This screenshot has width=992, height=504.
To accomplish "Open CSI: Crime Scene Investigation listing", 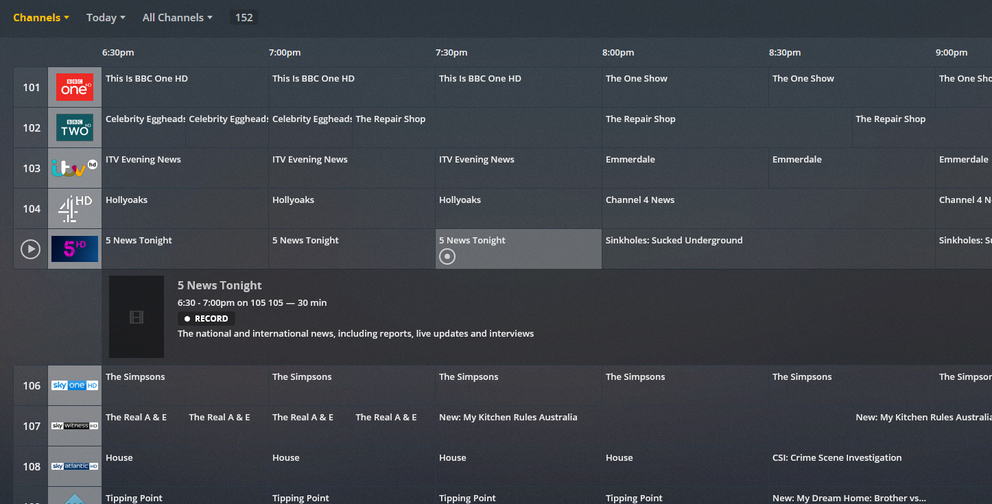I will [881, 467].
